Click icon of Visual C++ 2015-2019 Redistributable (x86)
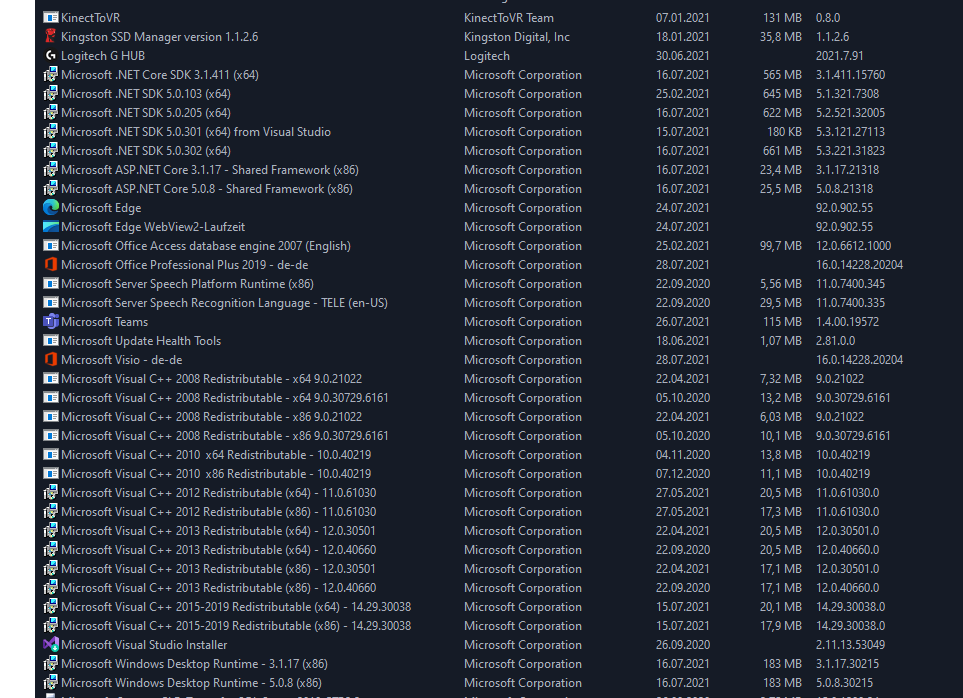The height and width of the screenshot is (698, 963). pyautogui.click(x=50, y=626)
